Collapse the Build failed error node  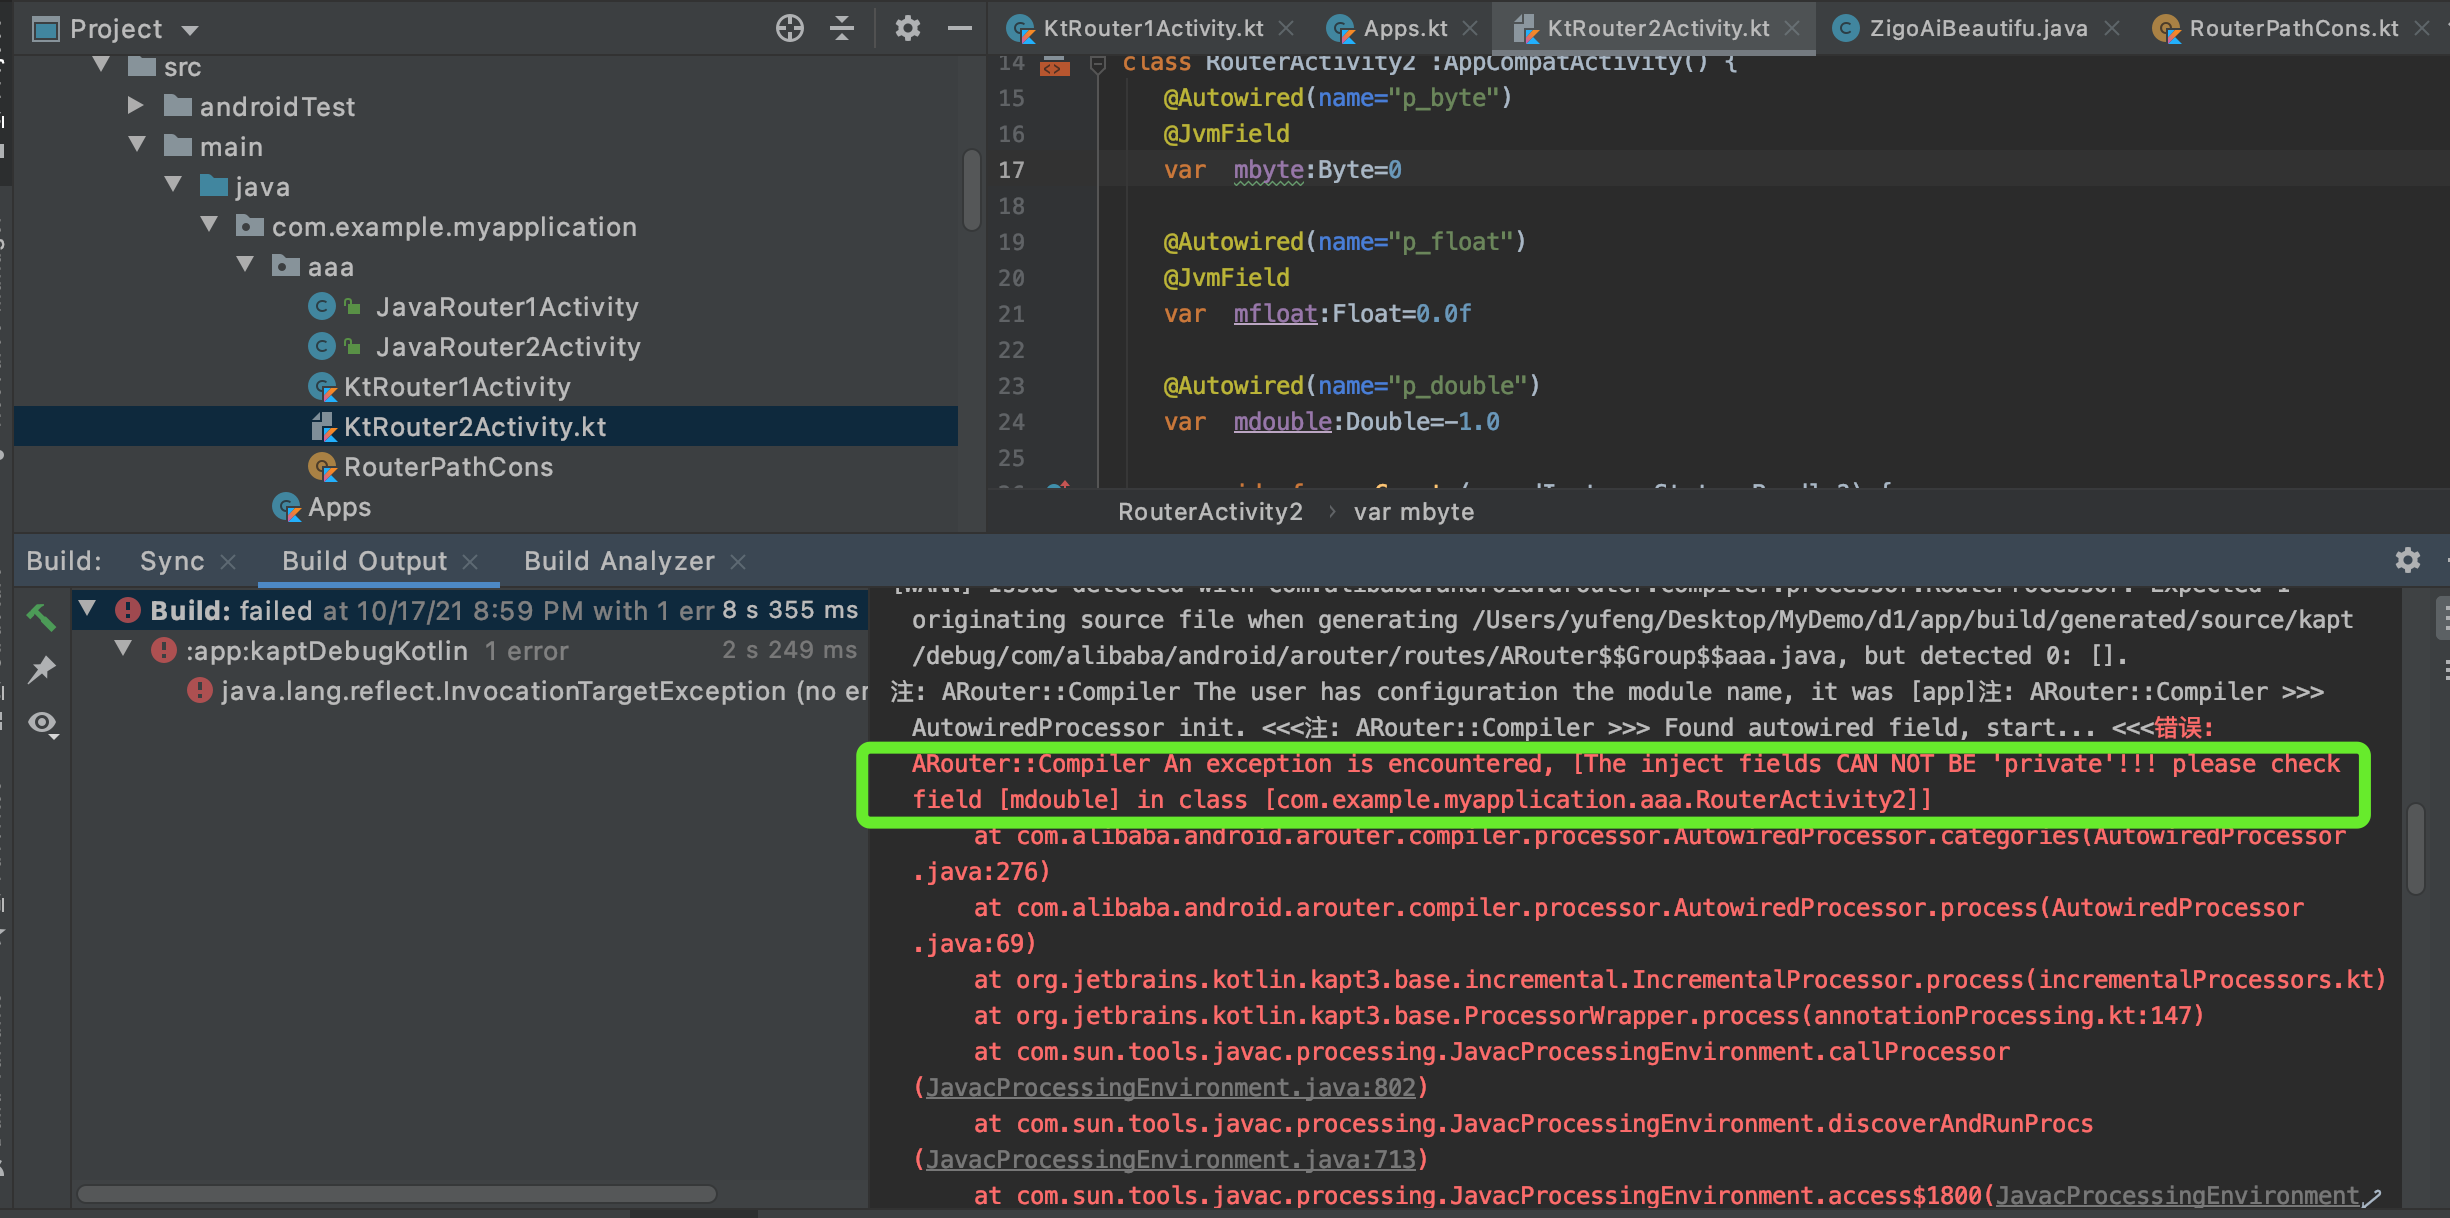(x=88, y=609)
